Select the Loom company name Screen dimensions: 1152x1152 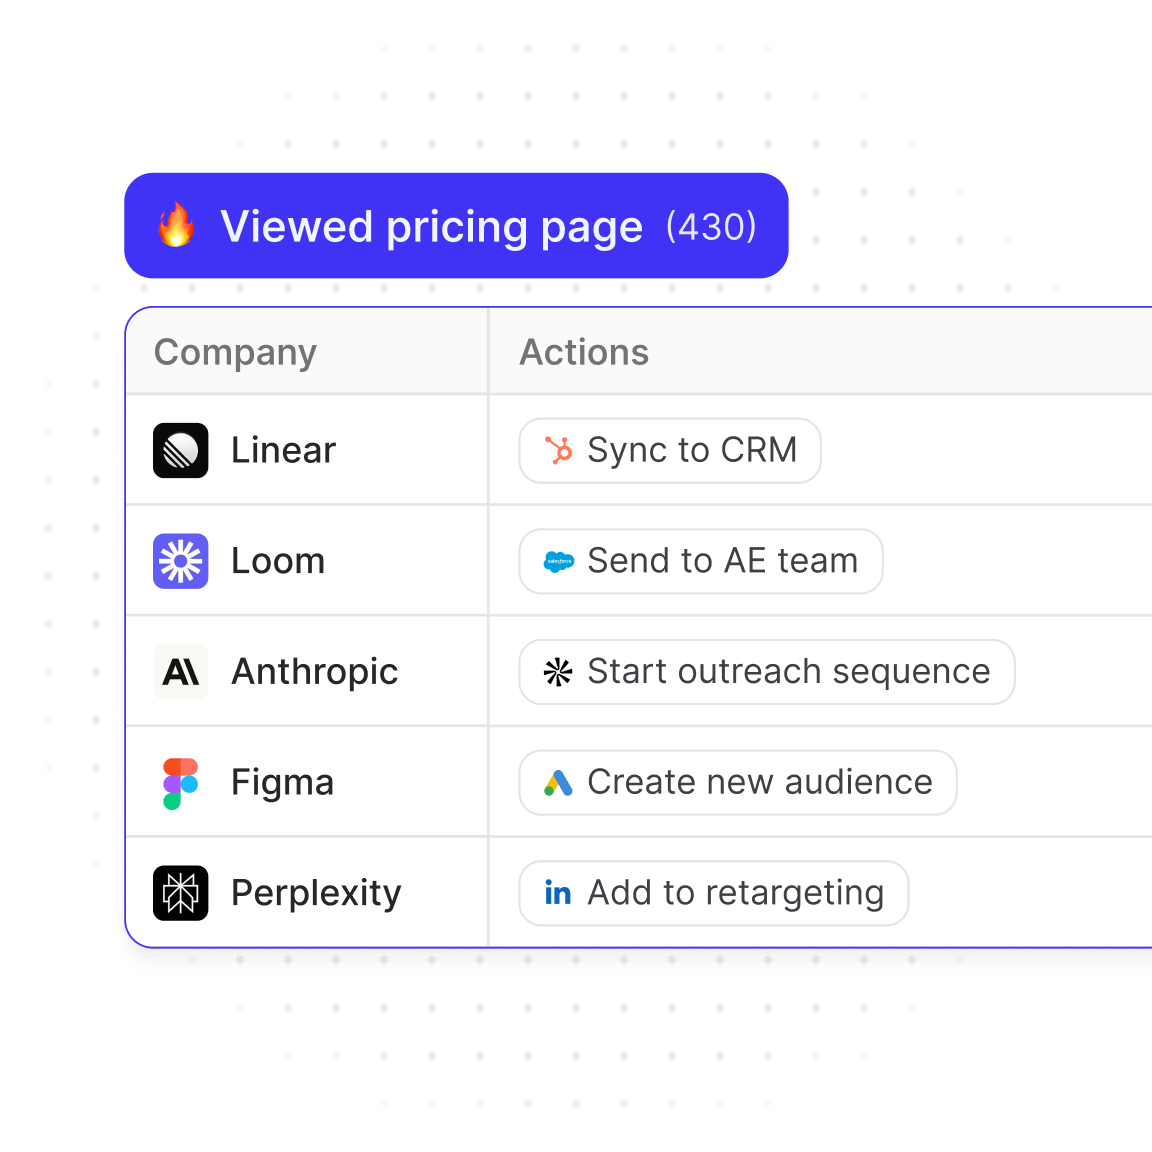(x=278, y=561)
